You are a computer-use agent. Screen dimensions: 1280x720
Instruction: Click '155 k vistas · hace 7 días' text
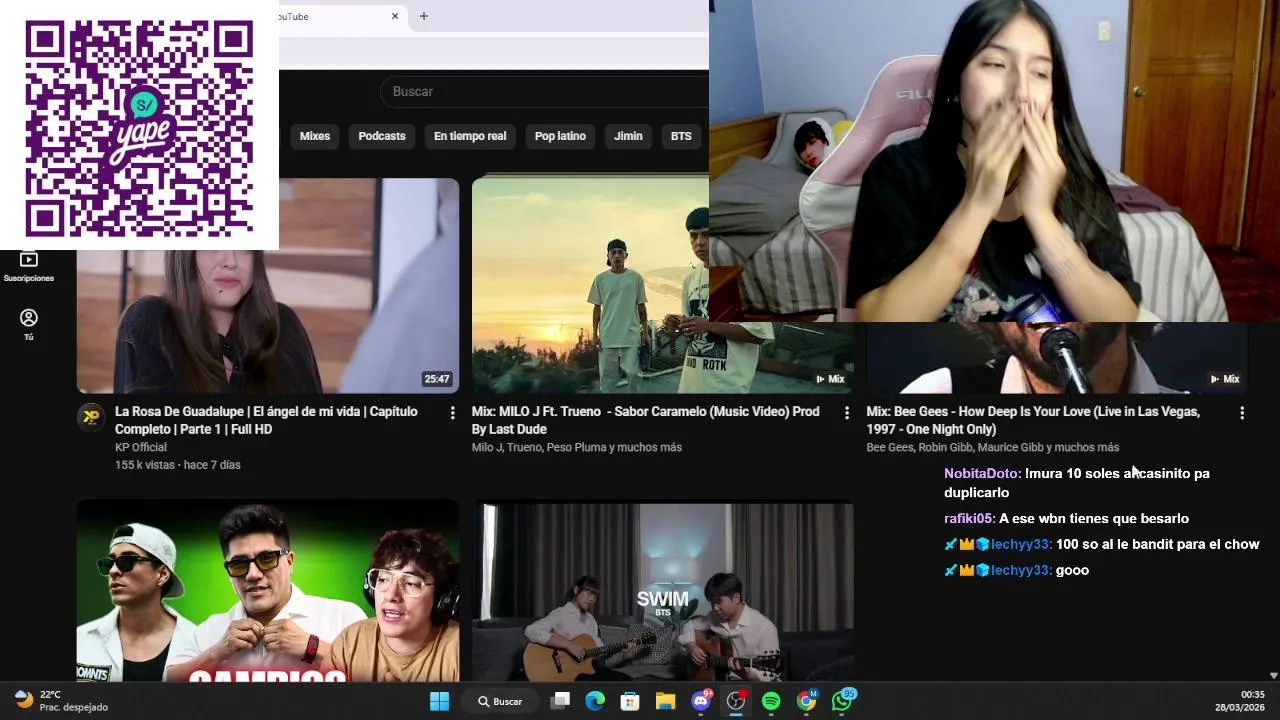[178, 465]
